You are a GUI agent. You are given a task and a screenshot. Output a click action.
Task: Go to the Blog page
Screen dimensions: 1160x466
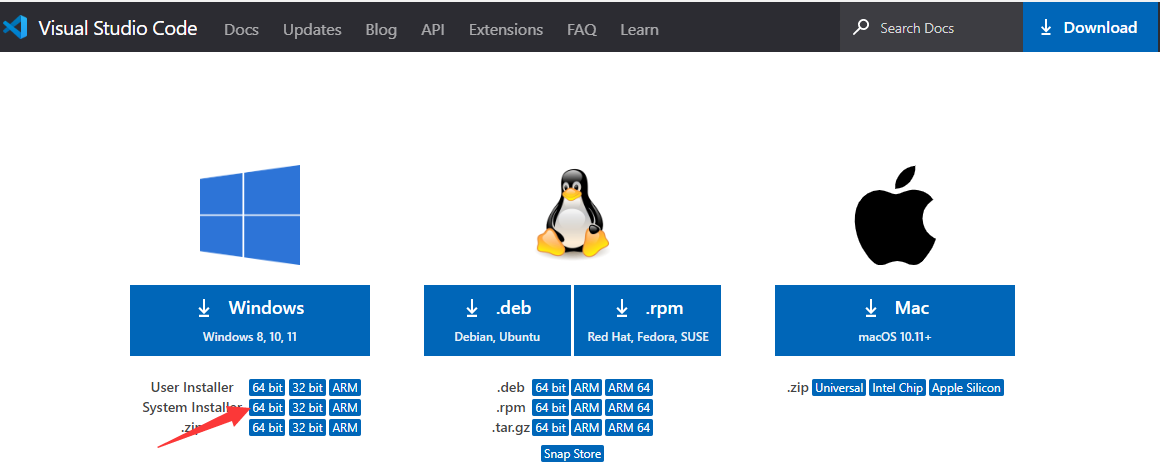pos(381,29)
